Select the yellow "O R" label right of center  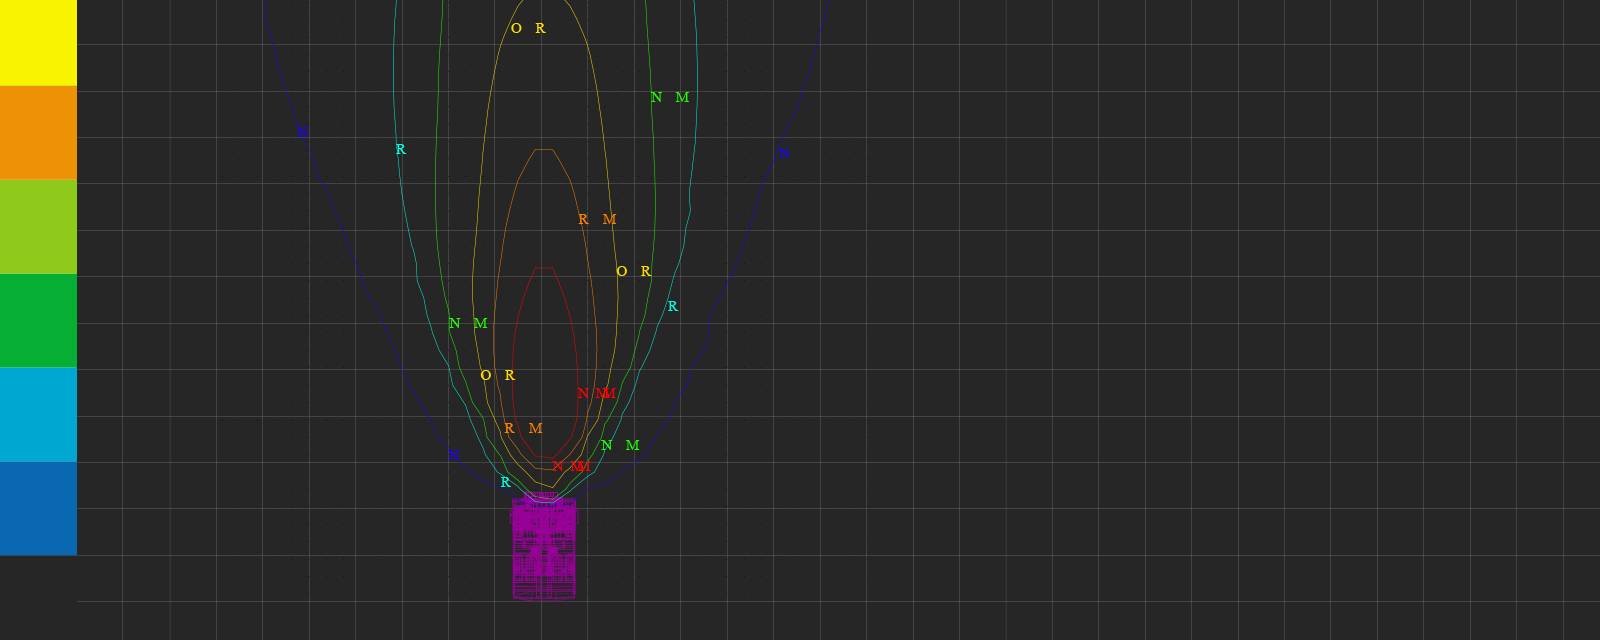(633, 272)
